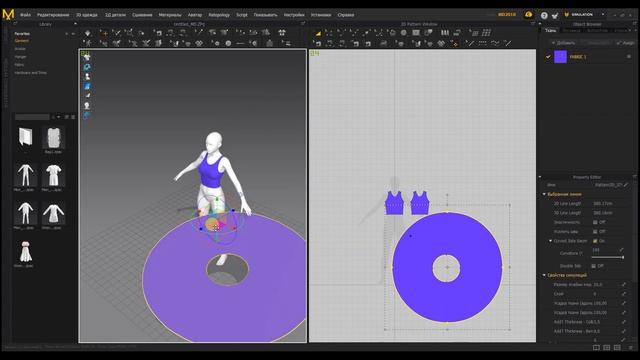640x360 pixels.
Task: Collapse the Object Browser panel arrow
Action: (x=540, y=24)
